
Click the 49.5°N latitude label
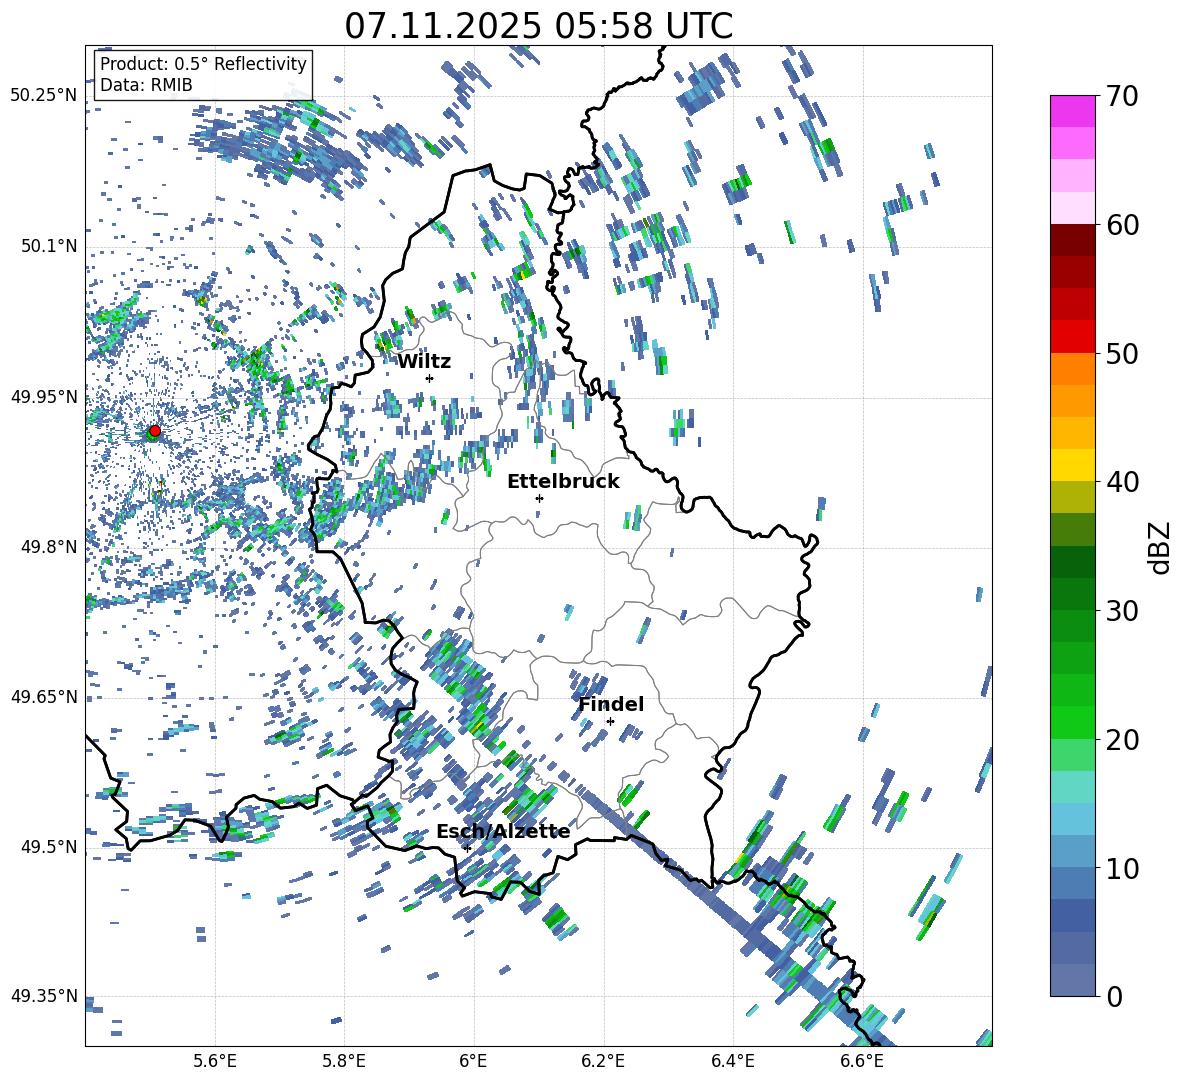point(49,846)
